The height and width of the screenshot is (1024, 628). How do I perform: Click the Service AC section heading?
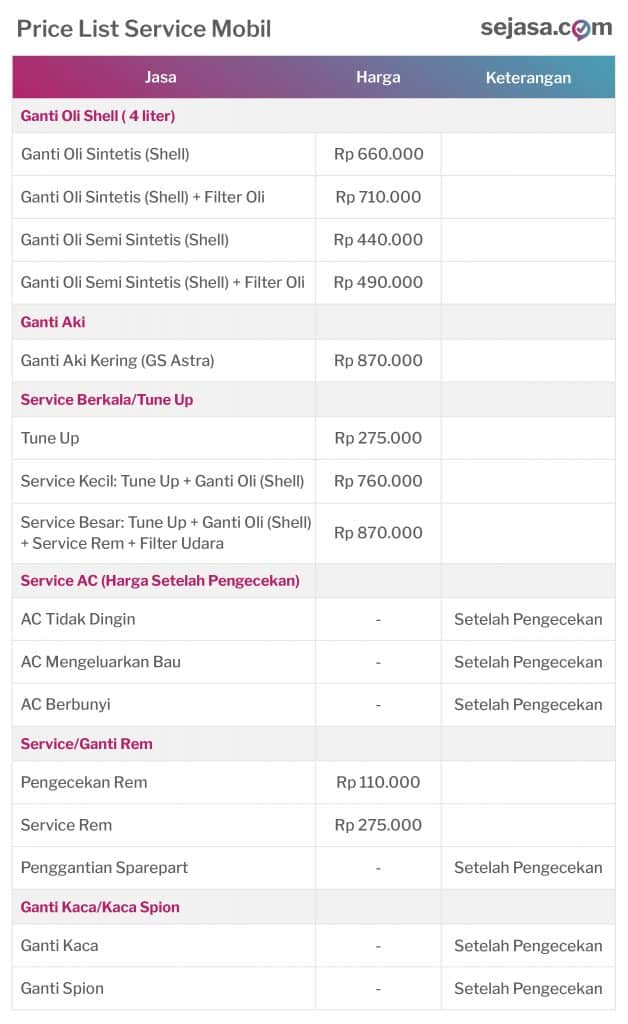click(160, 580)
